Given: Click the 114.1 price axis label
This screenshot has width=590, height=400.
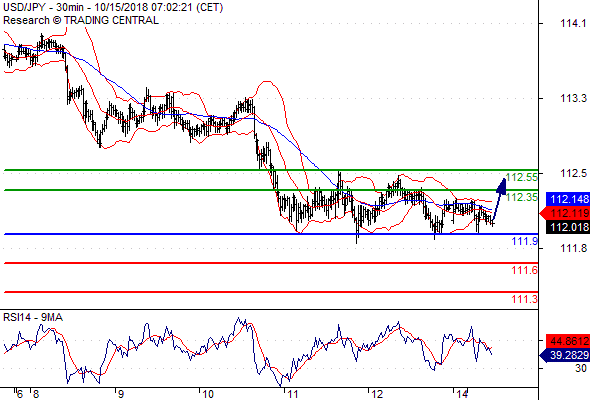Looking at the screenshot, I should (x=574, y=23).
